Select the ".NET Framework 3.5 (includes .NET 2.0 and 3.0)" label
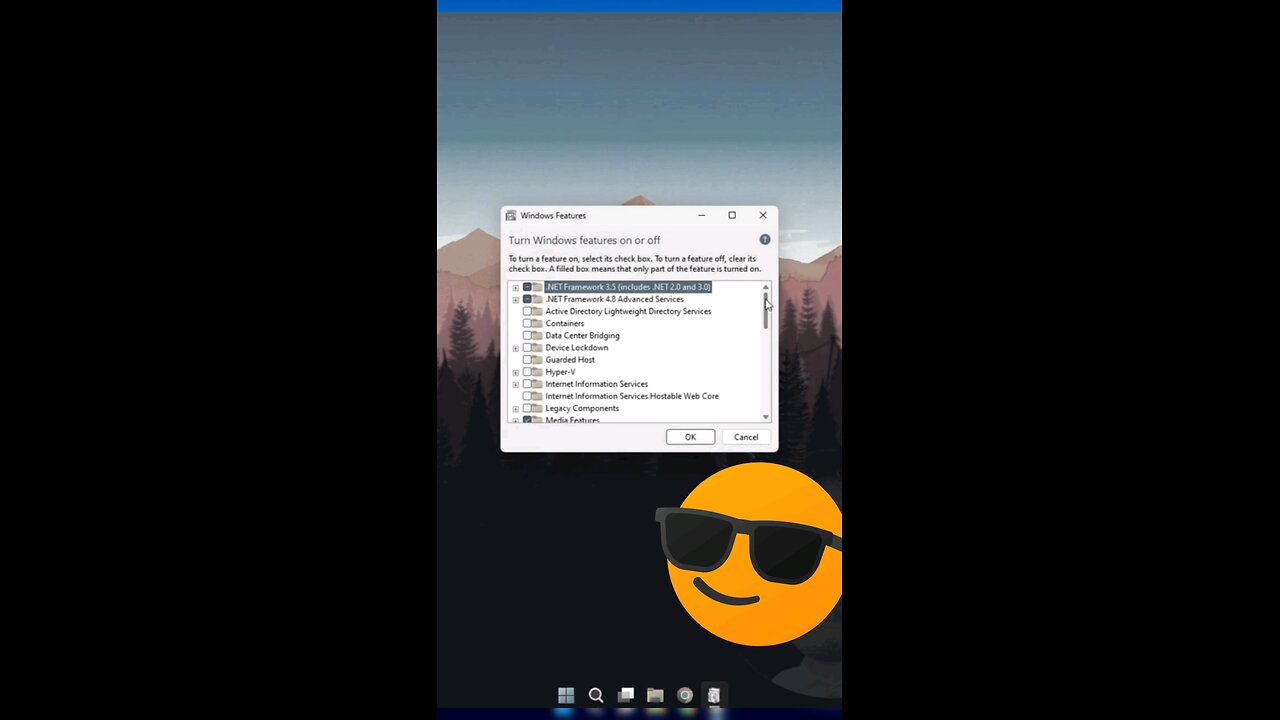Viewport: 1280px width, 720px height. 628,287
